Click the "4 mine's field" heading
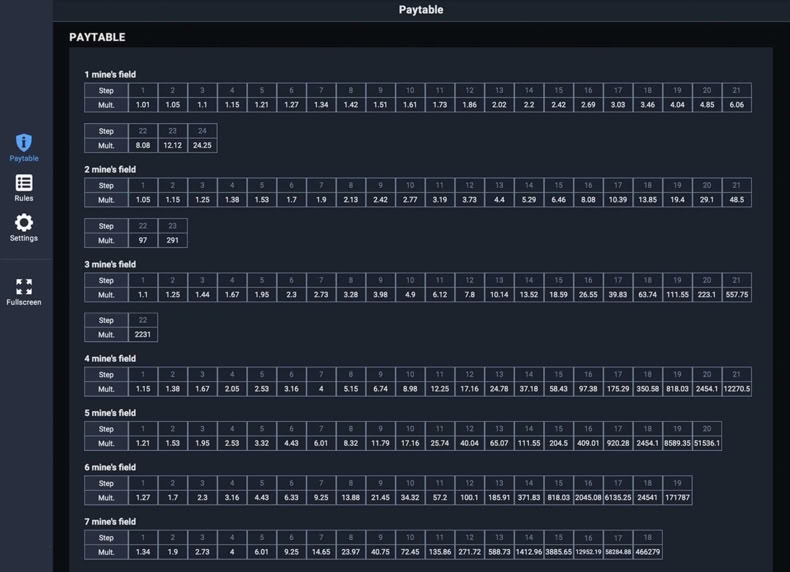The image size is (790, 572). (110, 358)
